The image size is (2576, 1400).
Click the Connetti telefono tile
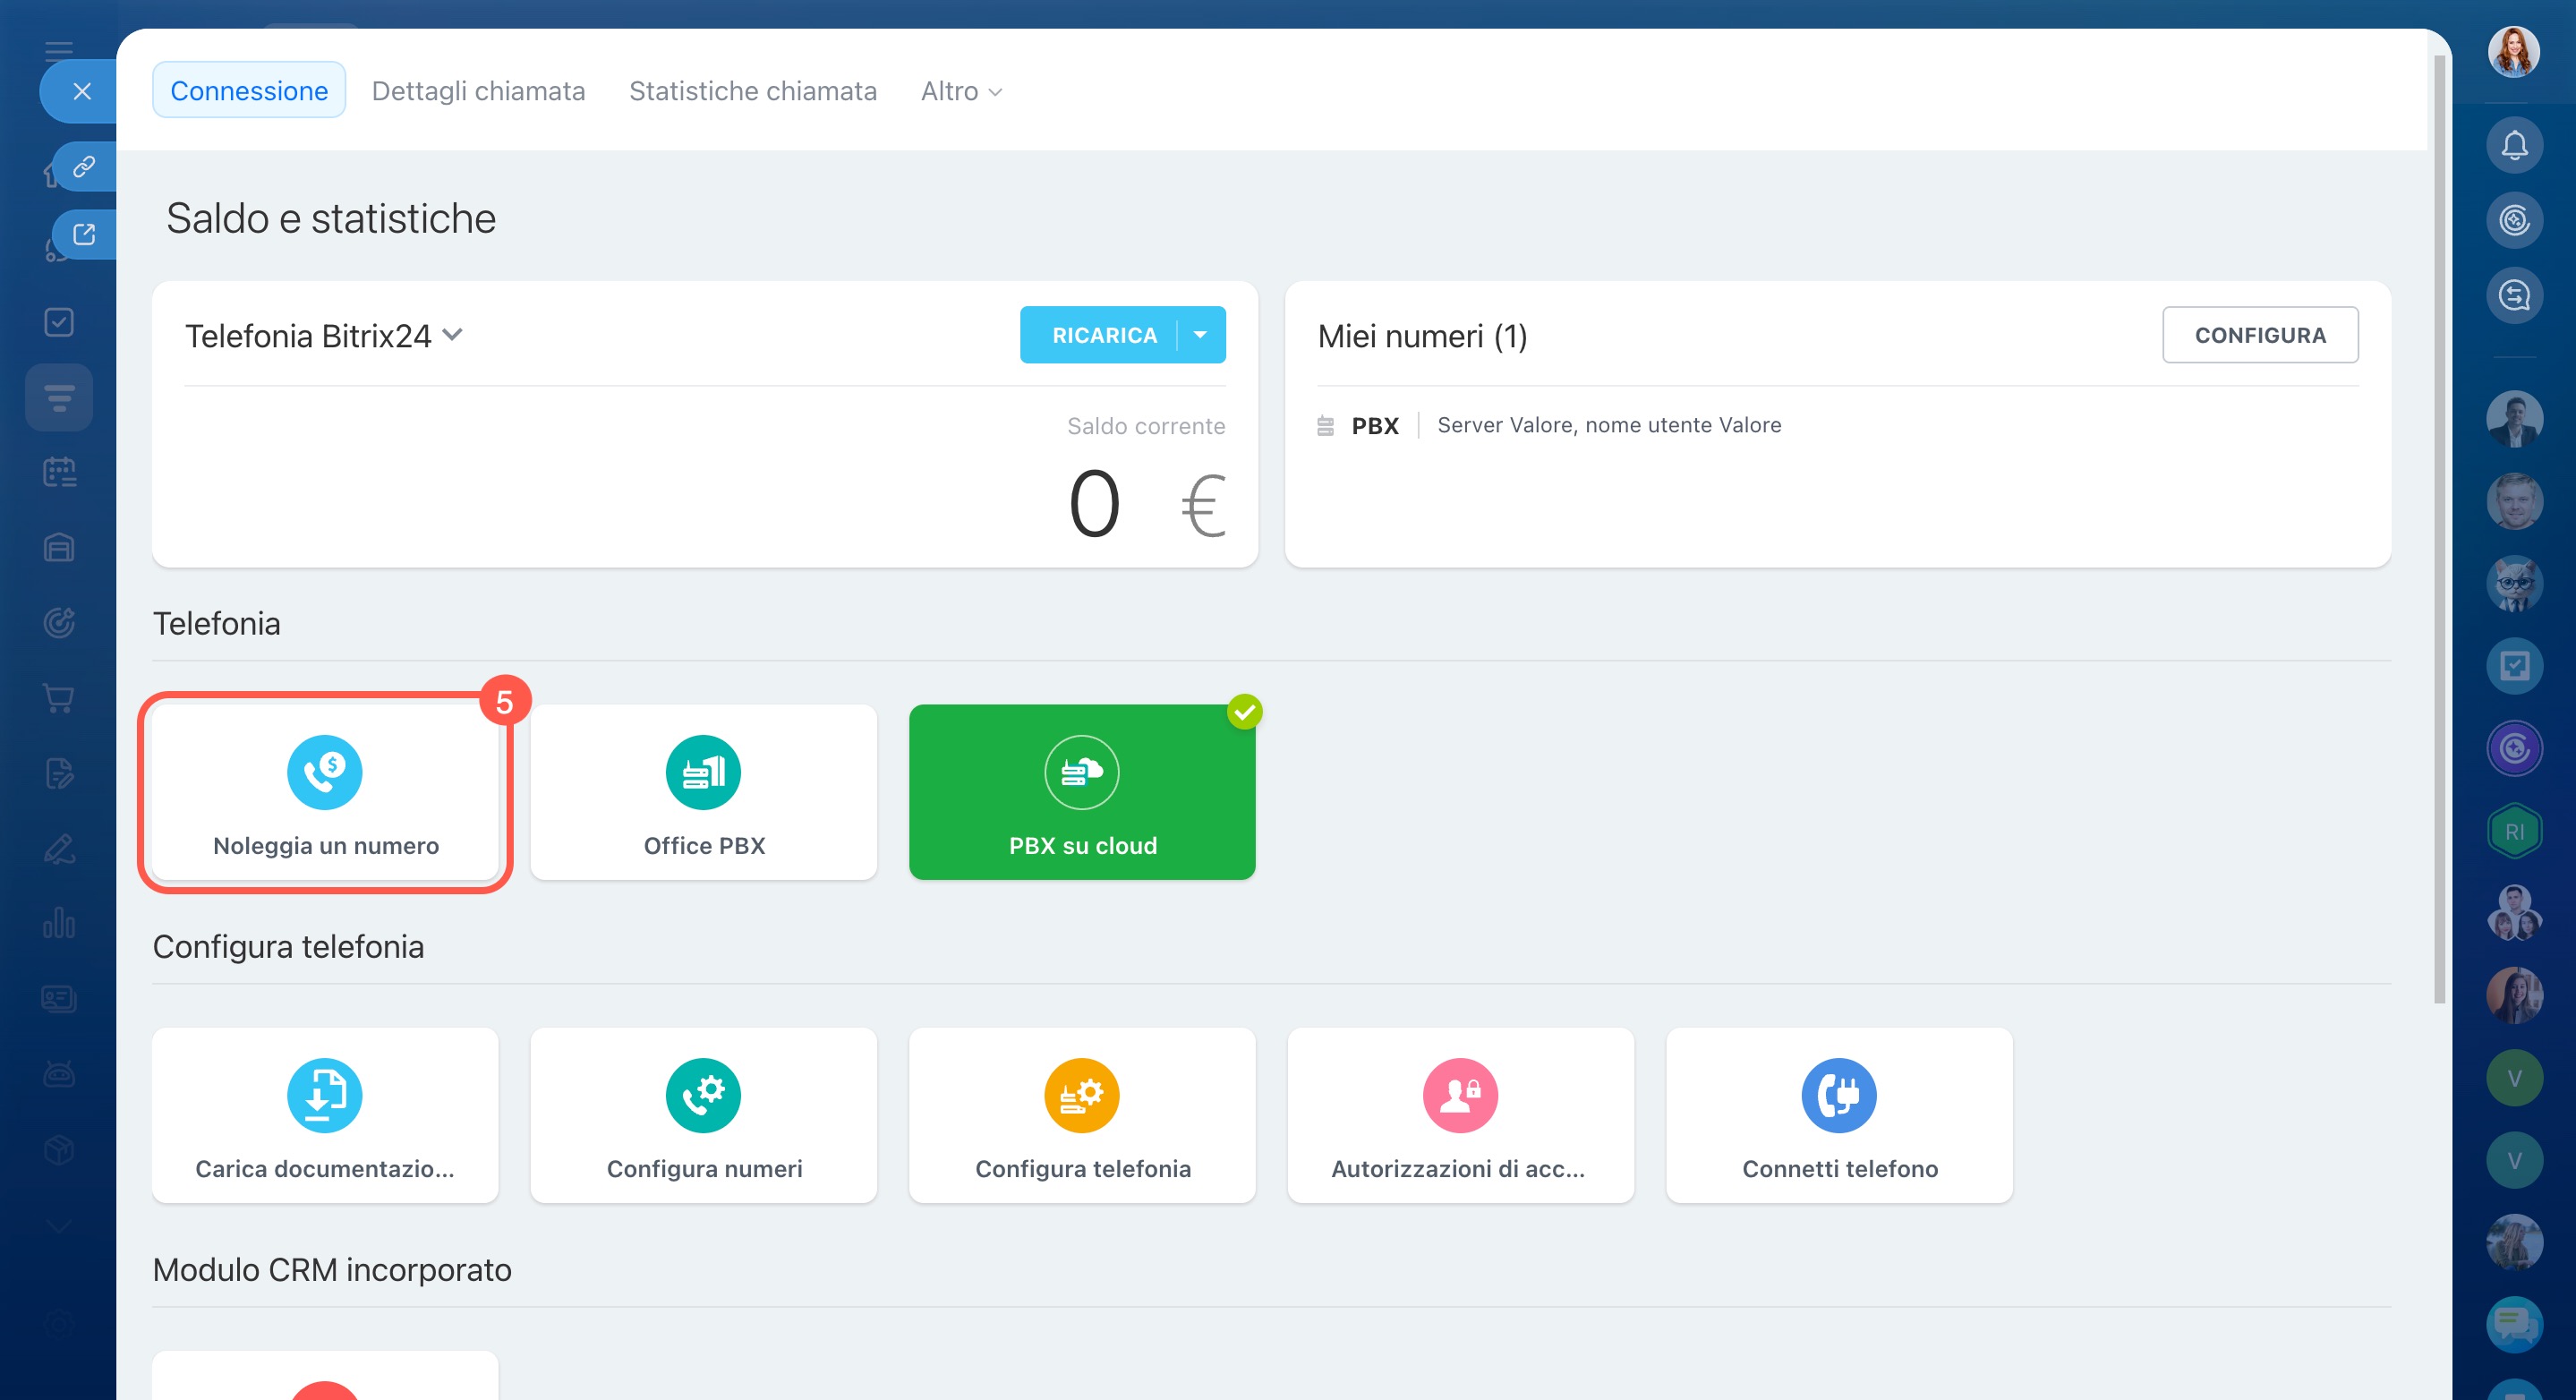point(1838,1115)
